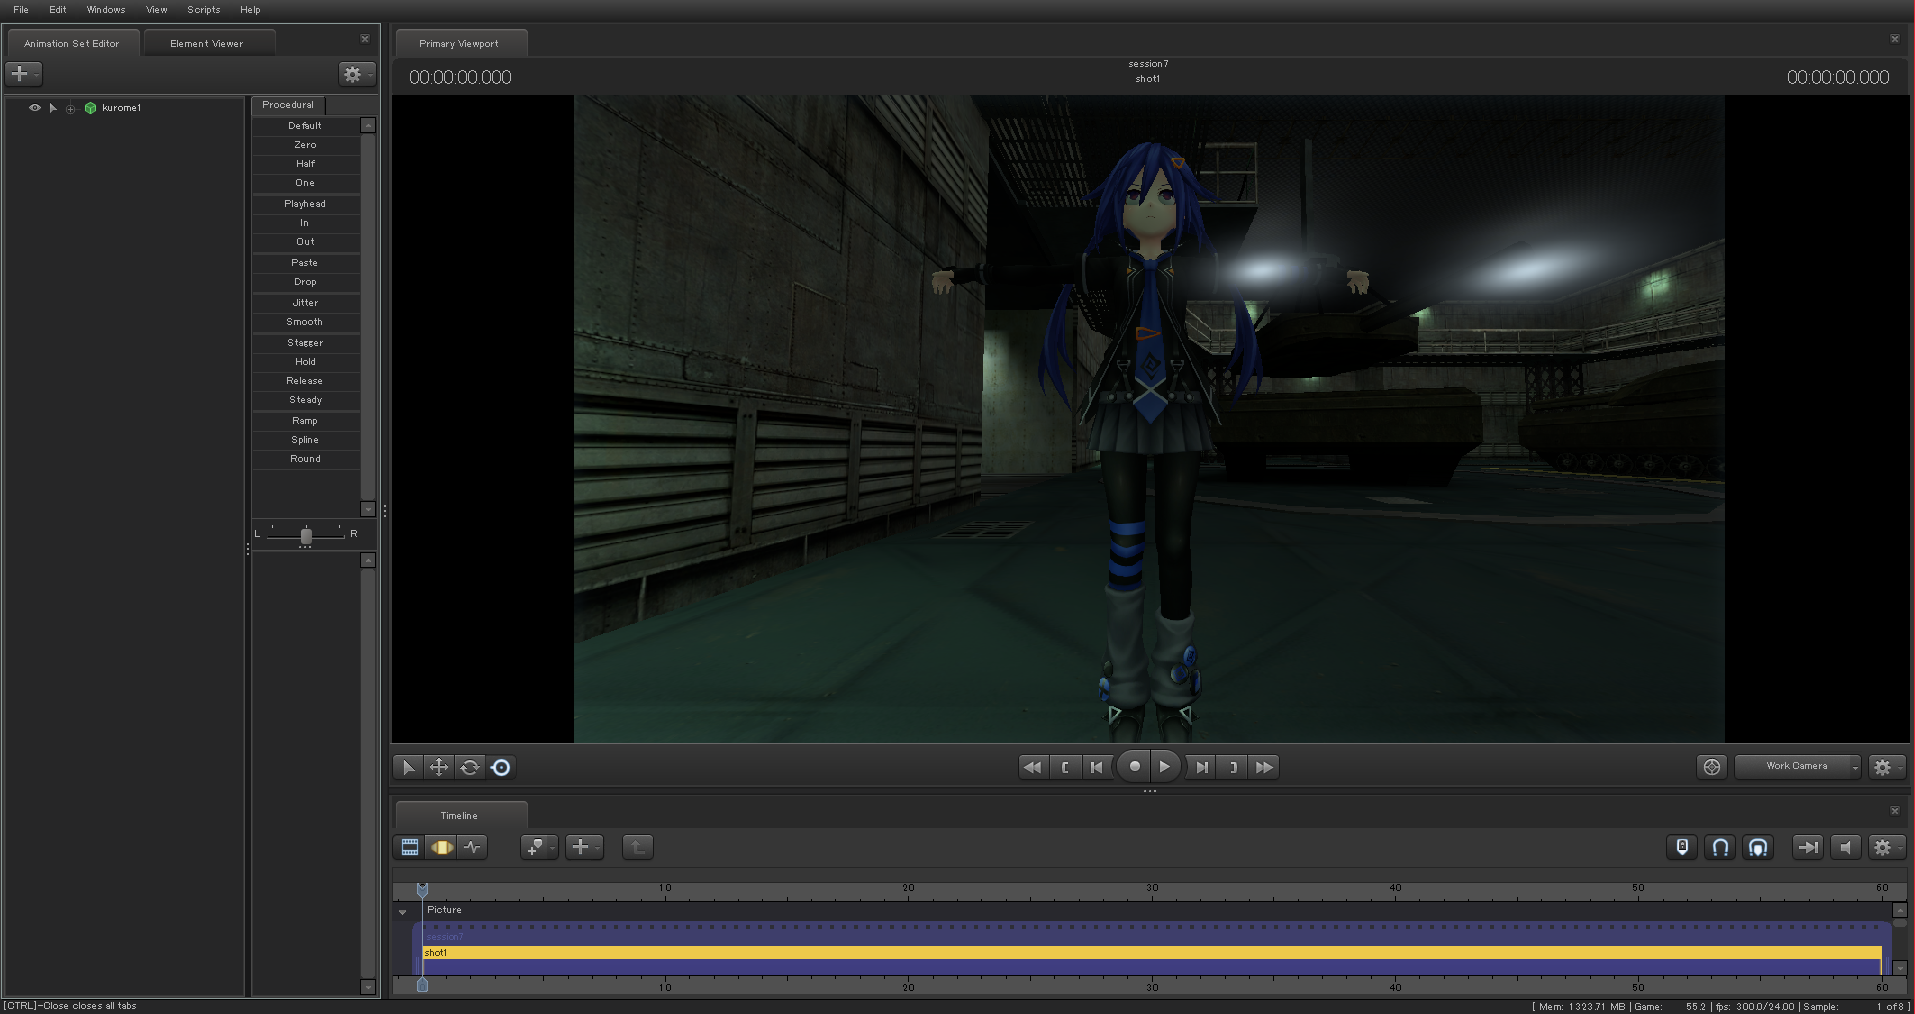Switch to the Graph Editor mode
Viewport: 1915px width, 1014px height.
click(x=472, y=847)
